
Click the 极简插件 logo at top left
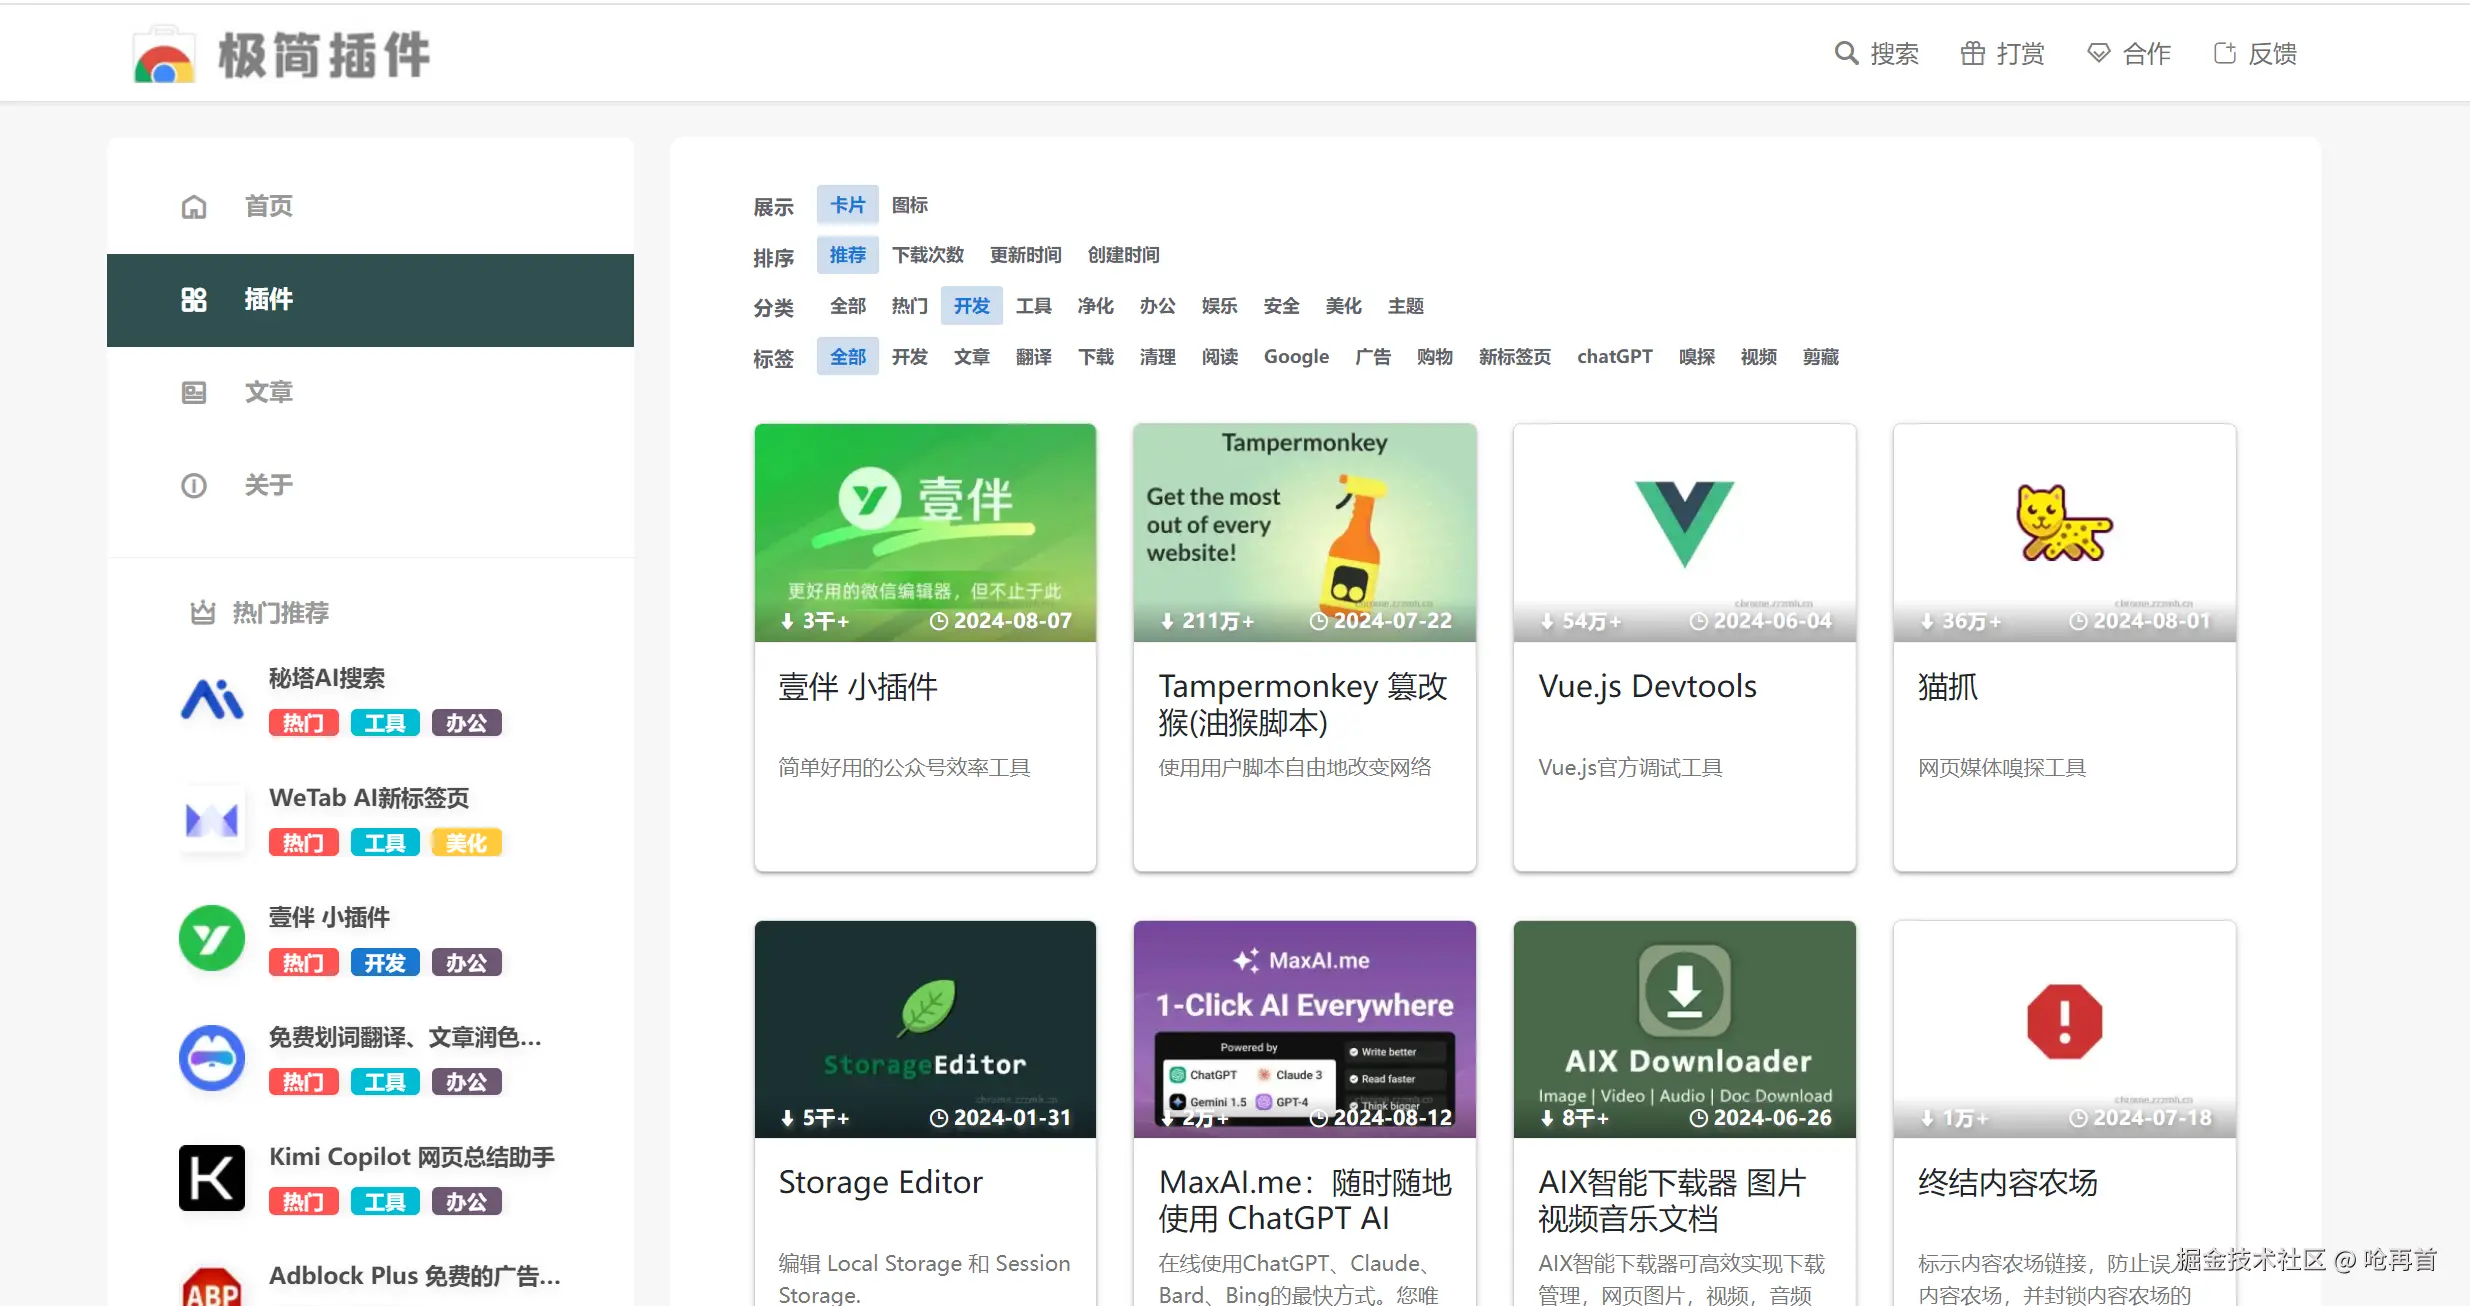282,55
